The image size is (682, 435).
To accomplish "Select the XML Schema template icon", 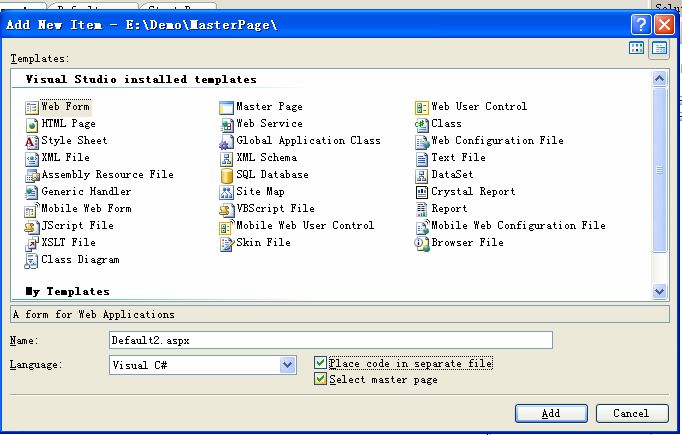I will pos(226,159).
